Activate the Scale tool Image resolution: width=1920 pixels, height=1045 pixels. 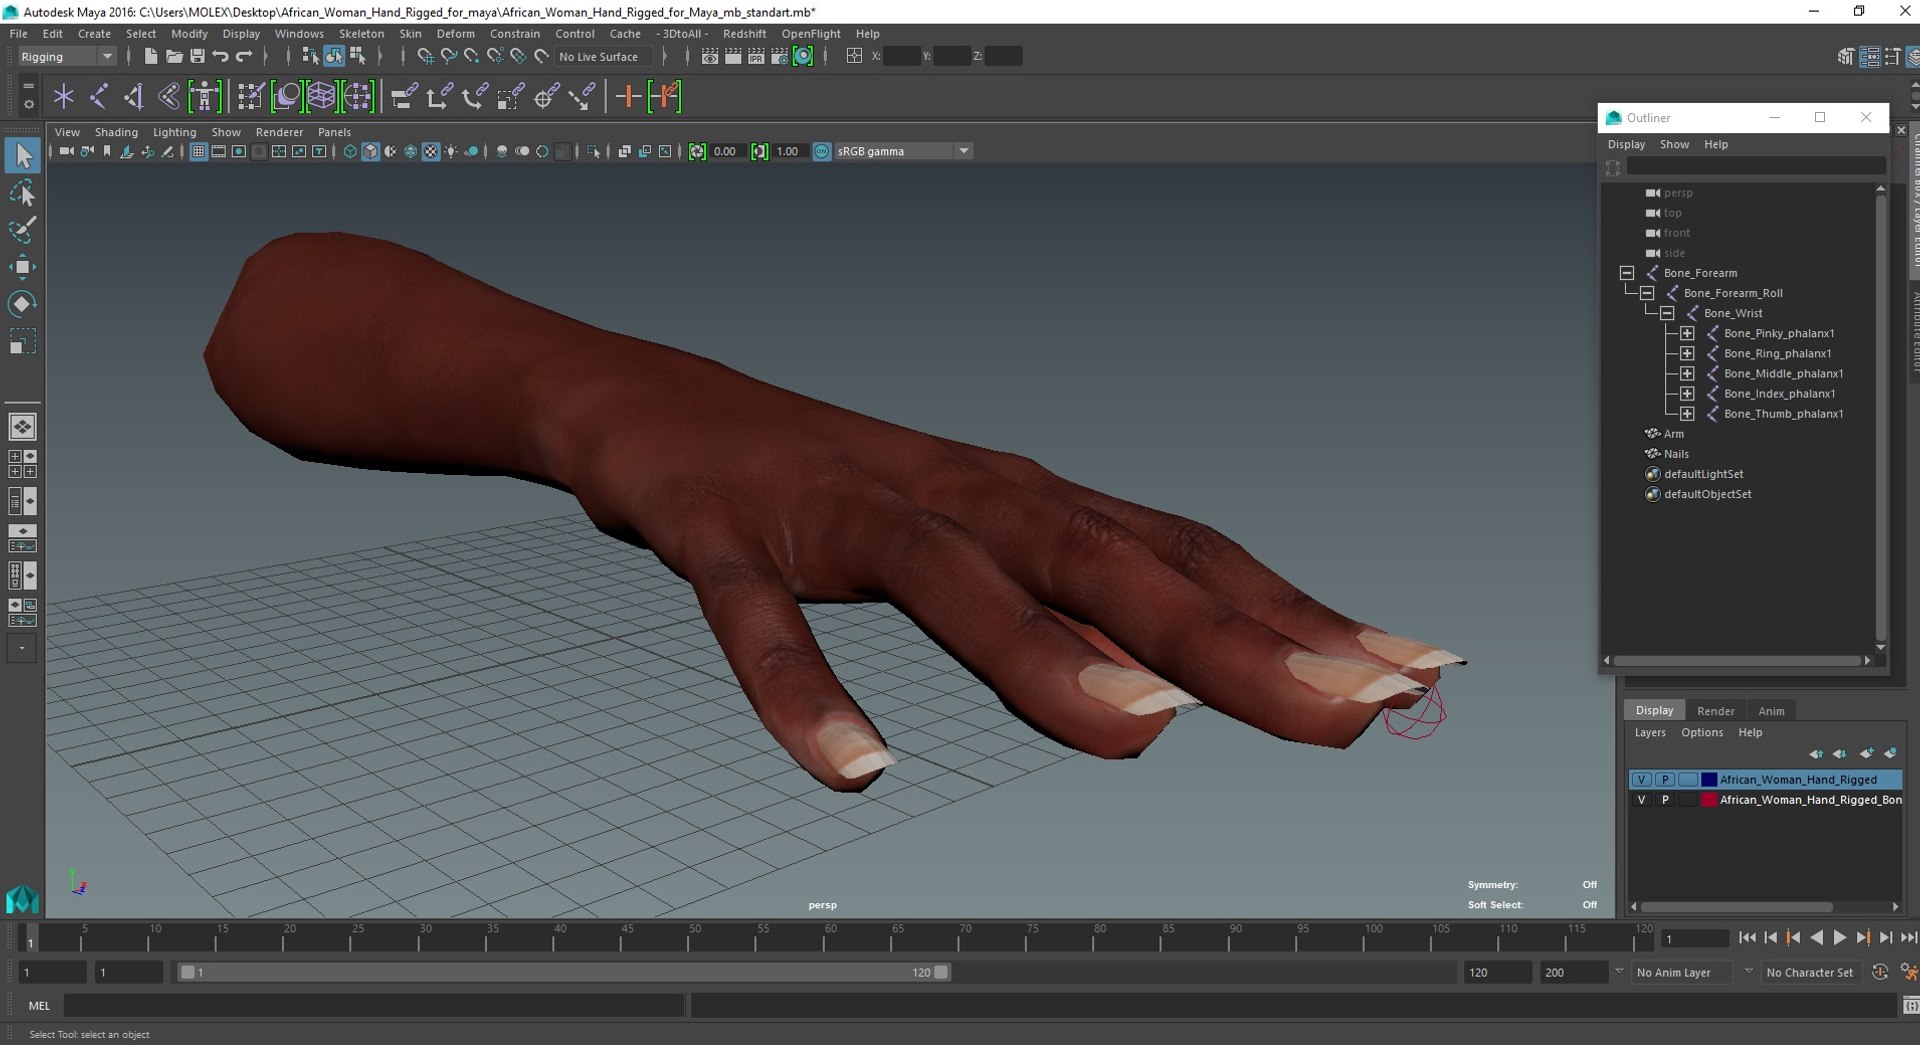click(x=23, y=341)
